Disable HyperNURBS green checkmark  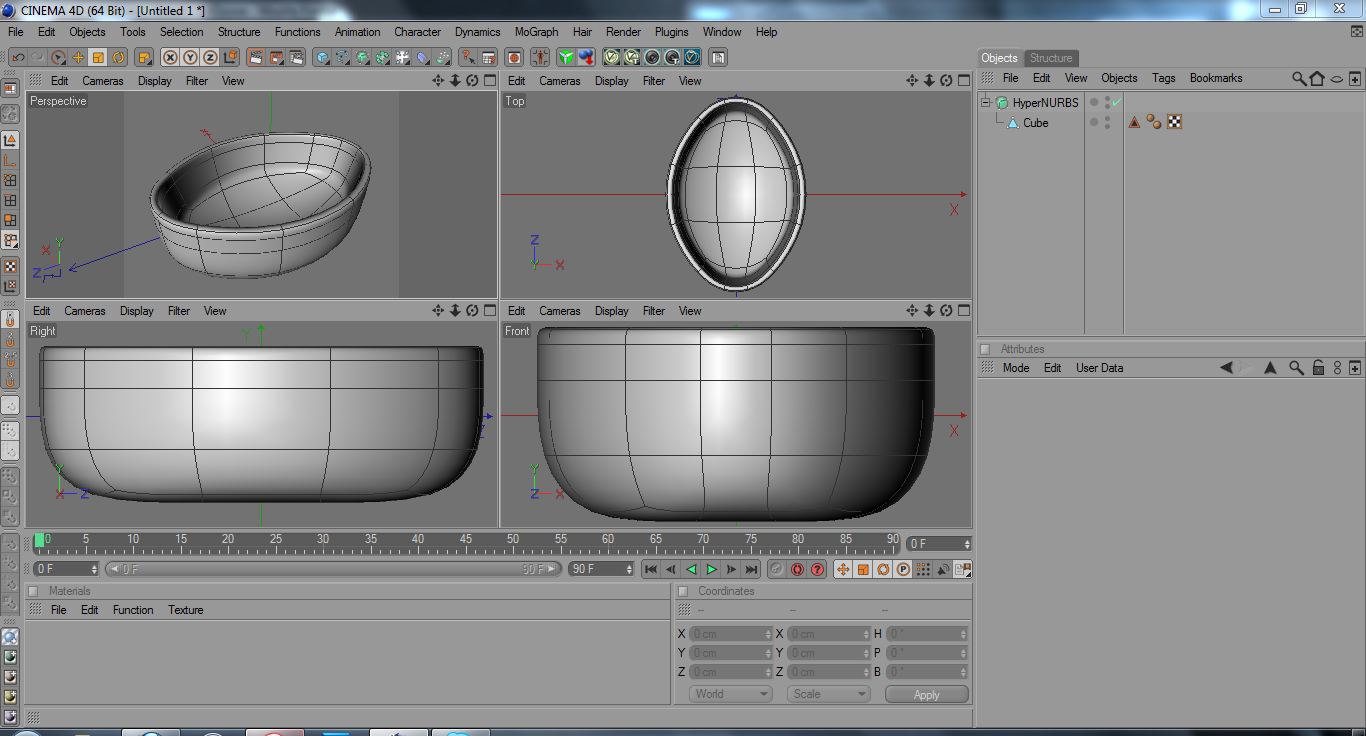pos(1116,102)
